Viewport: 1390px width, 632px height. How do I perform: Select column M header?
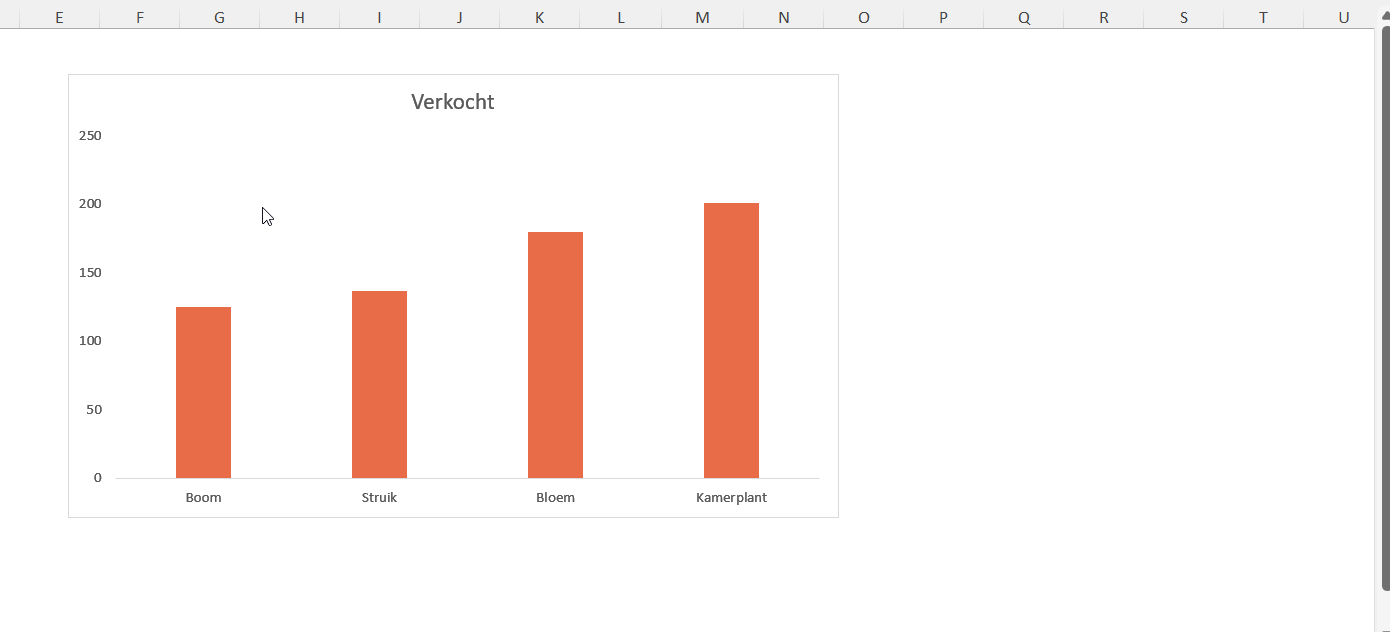coord(702,18)
